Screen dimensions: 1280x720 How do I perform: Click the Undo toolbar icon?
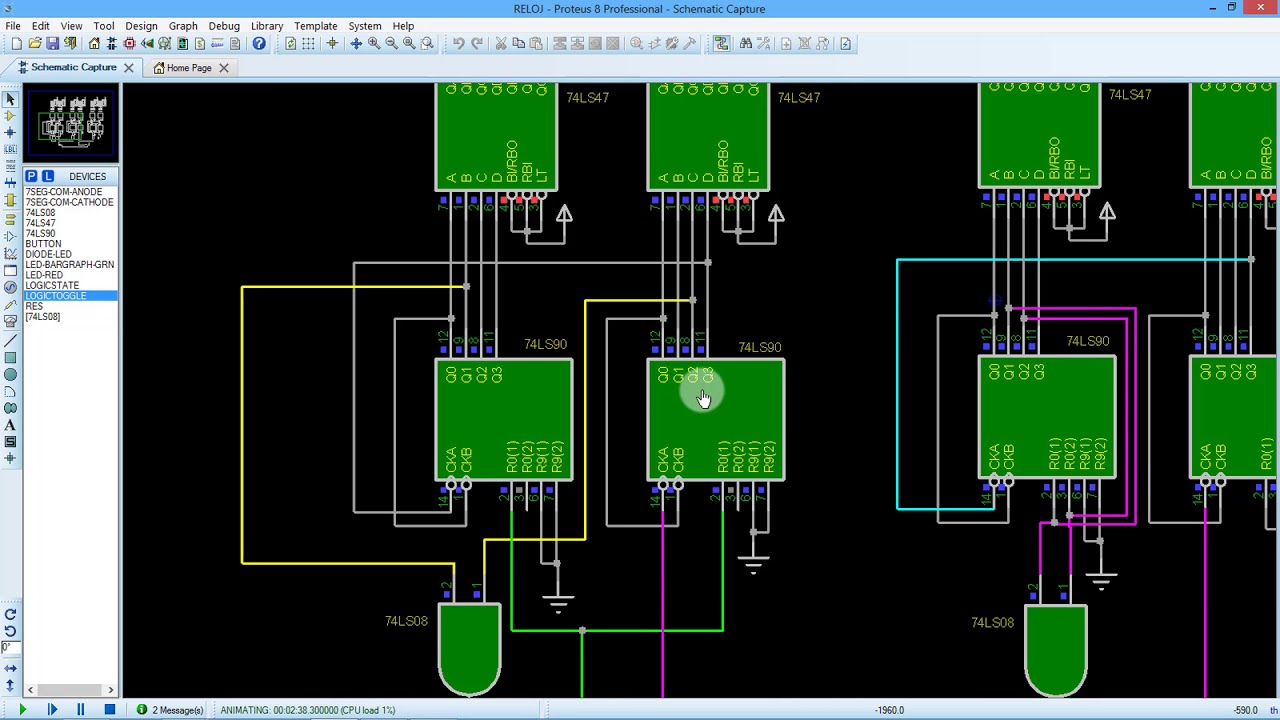pyautogui.click(x=458, y=43)
